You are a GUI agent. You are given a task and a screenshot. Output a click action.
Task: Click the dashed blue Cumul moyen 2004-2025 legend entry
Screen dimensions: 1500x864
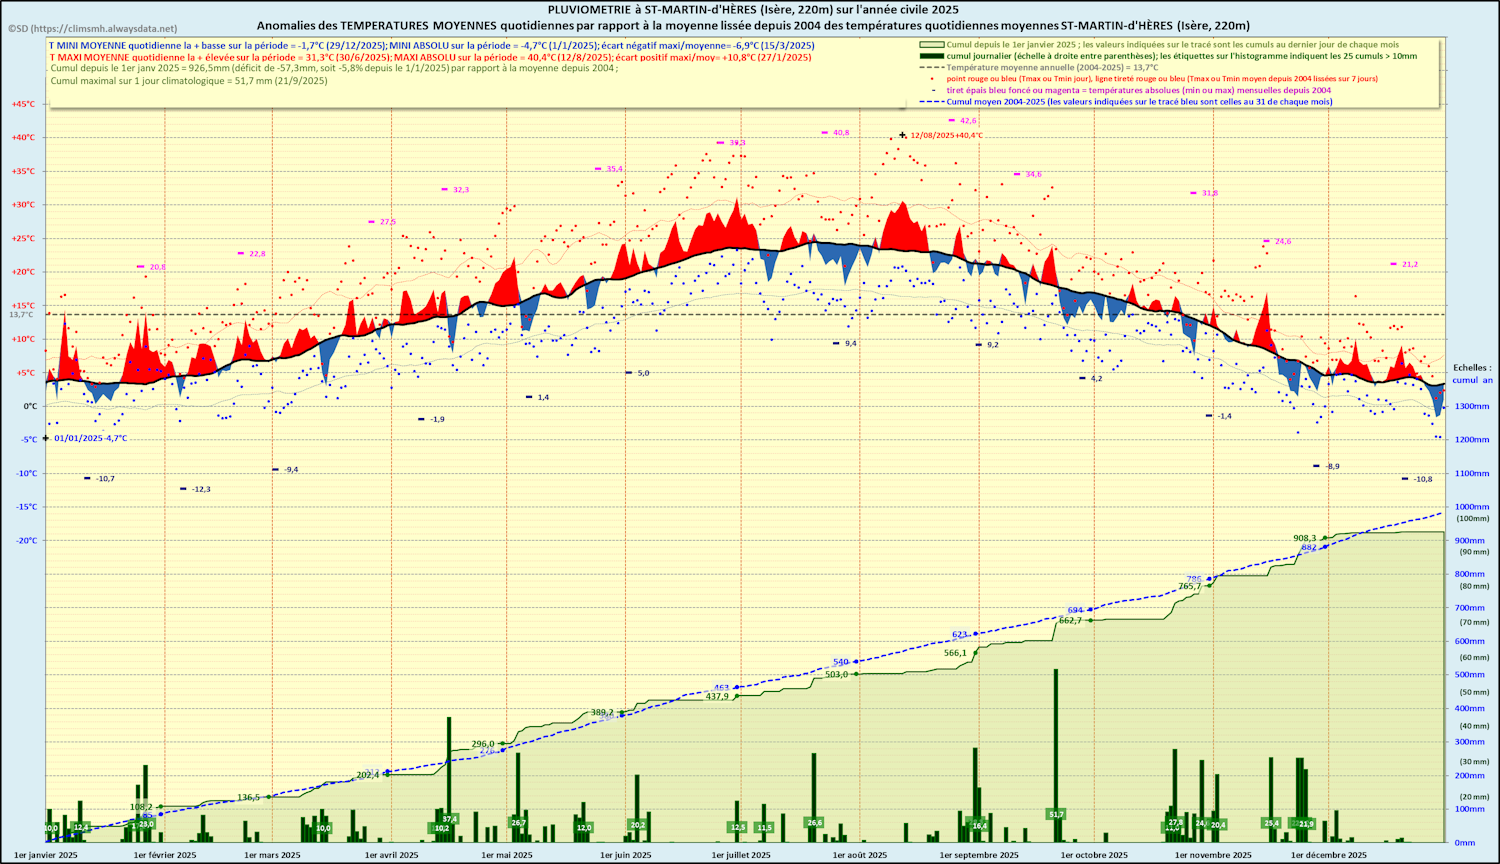pos(1139,102)
